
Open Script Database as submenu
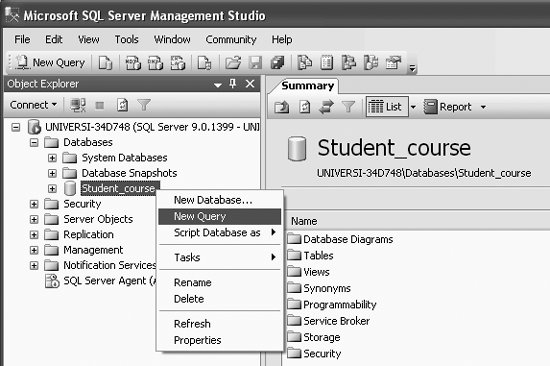[x=220, y=233]
